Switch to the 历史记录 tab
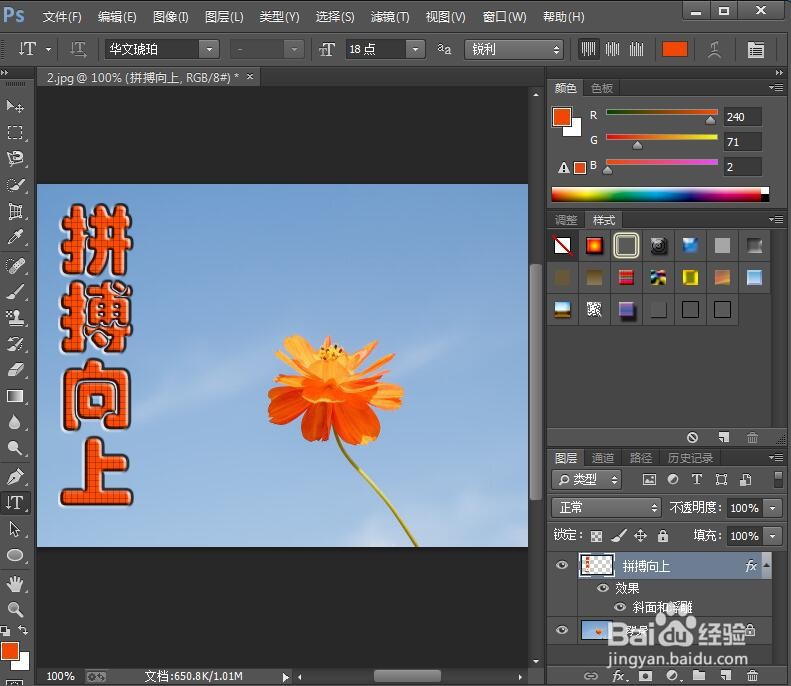The image size is (791, 686). 691,458
